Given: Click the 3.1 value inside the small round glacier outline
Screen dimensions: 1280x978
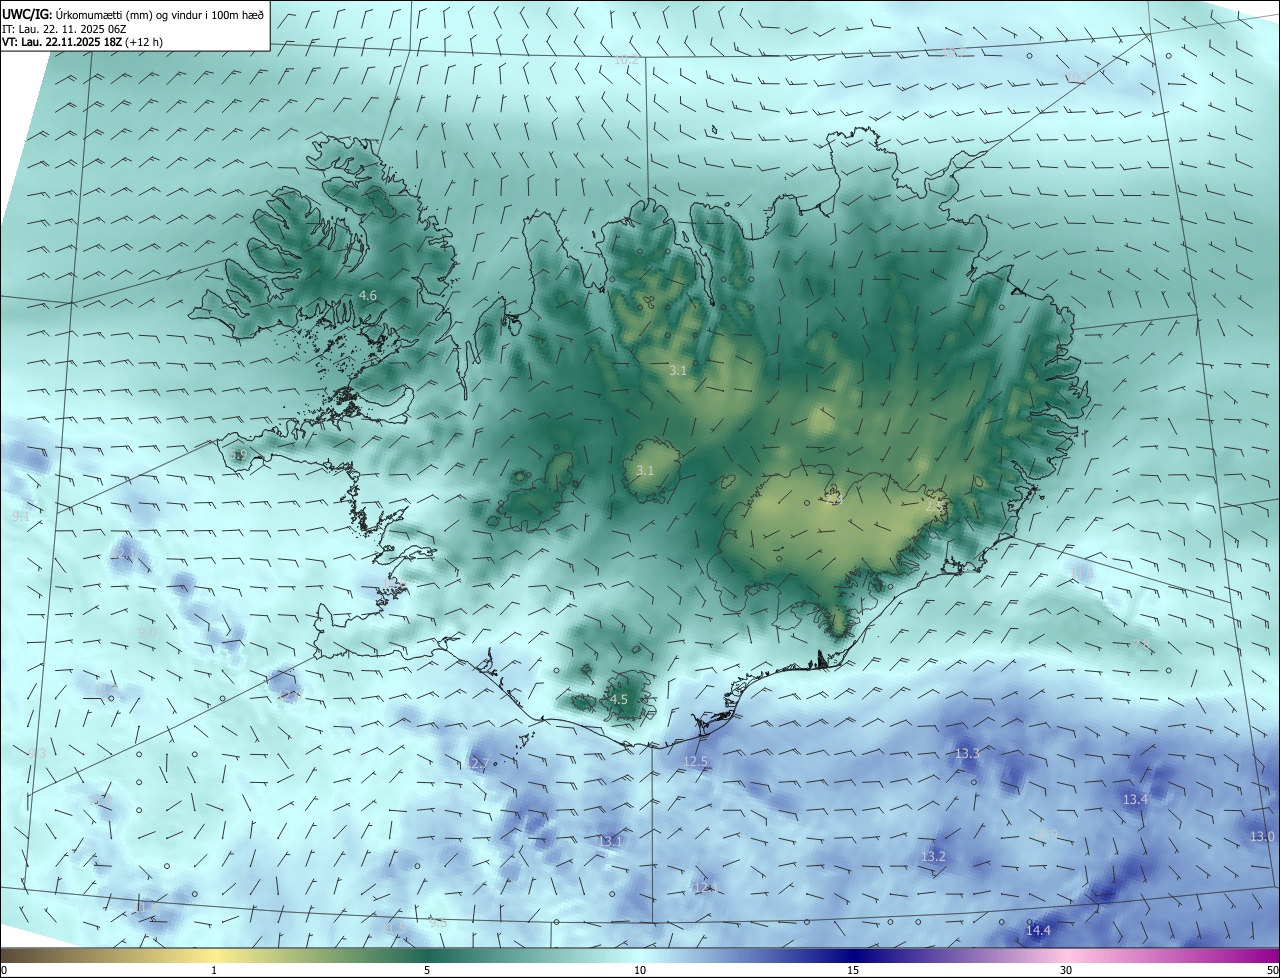Looking at the screenshot, I should (x=645, y=470).
